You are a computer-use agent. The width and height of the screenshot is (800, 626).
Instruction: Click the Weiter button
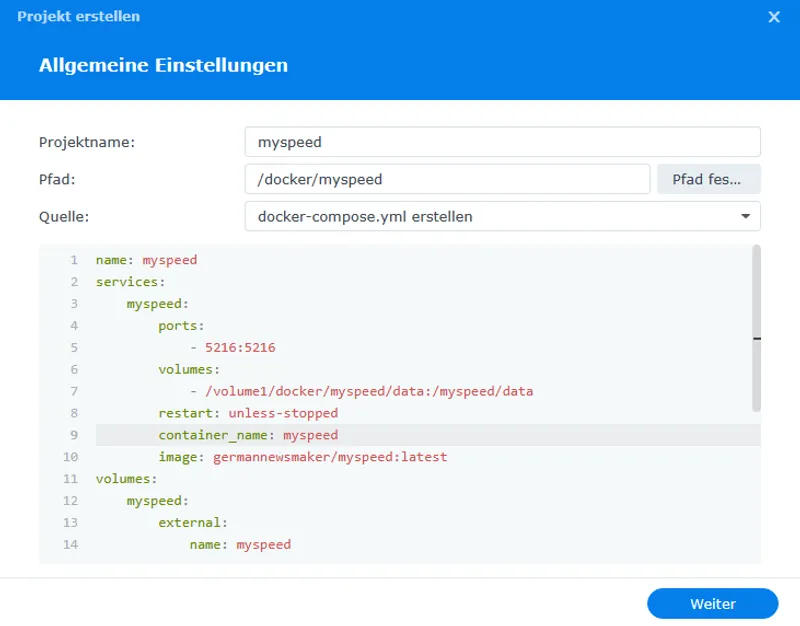tap(713, 603)
